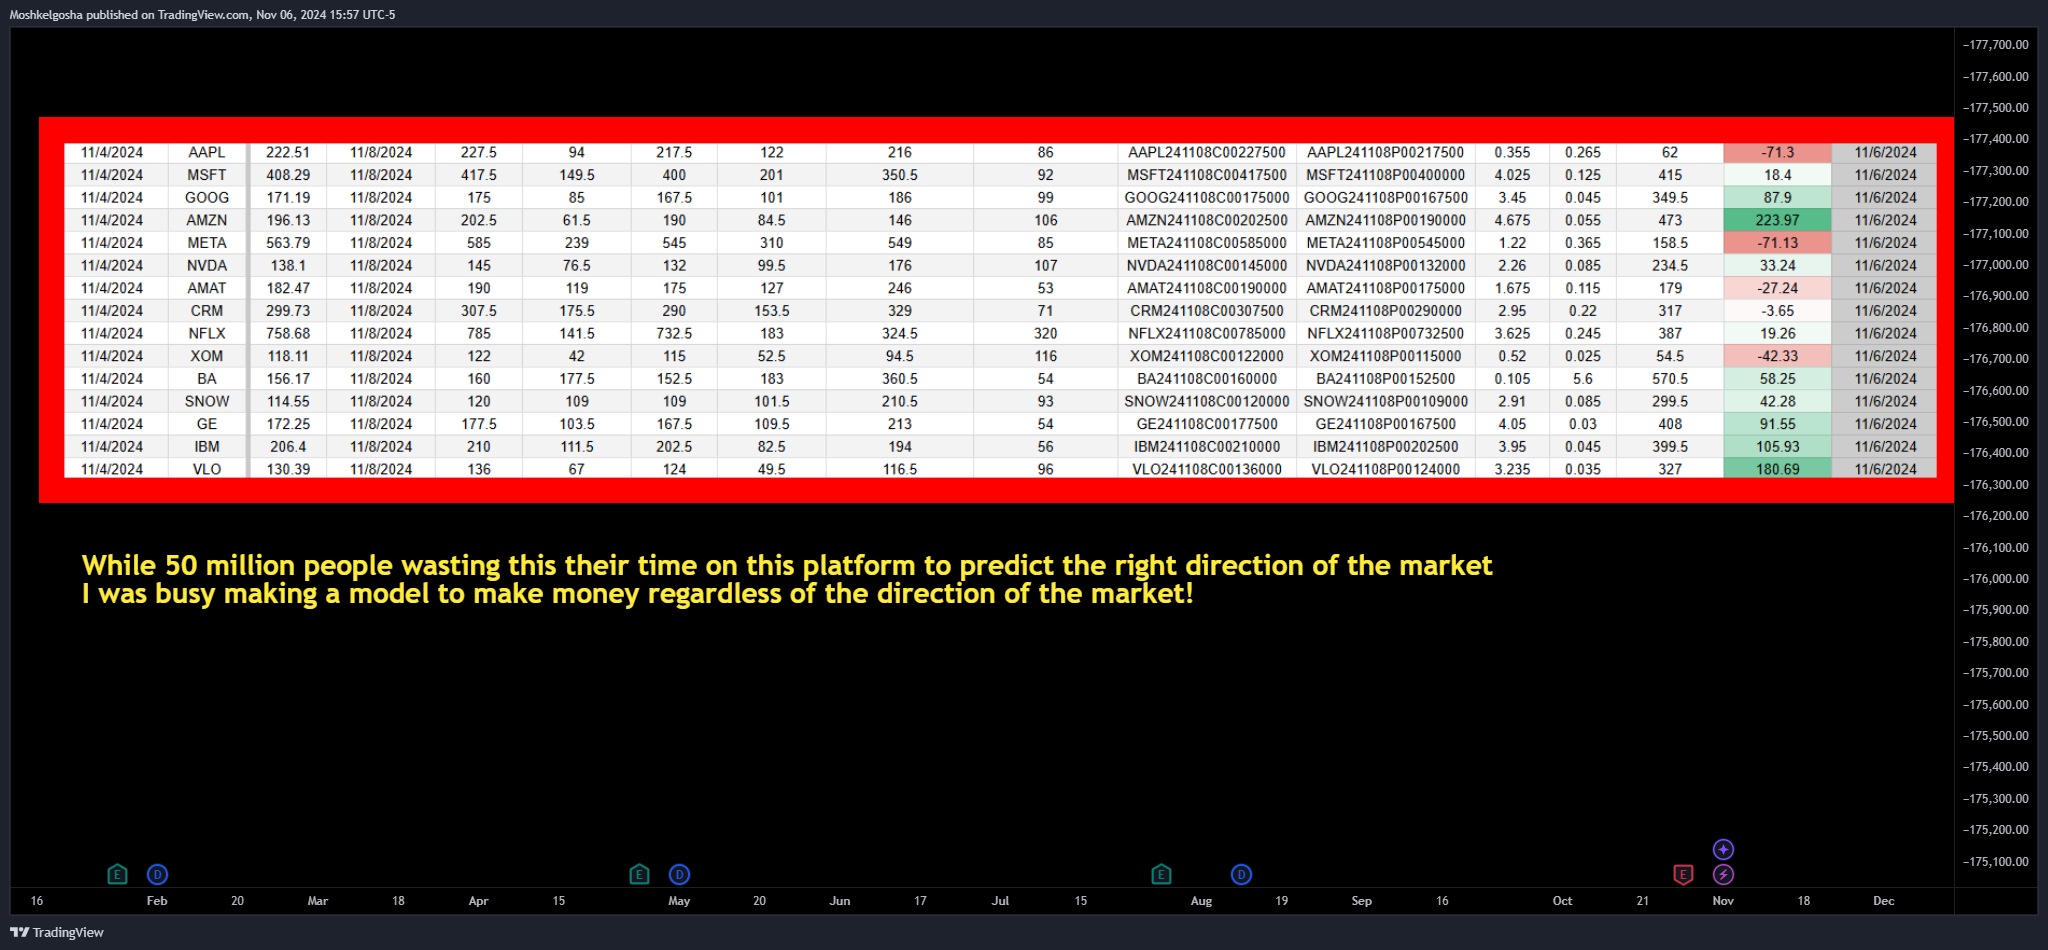Click the -42.33 result cell

[1778, 356]
